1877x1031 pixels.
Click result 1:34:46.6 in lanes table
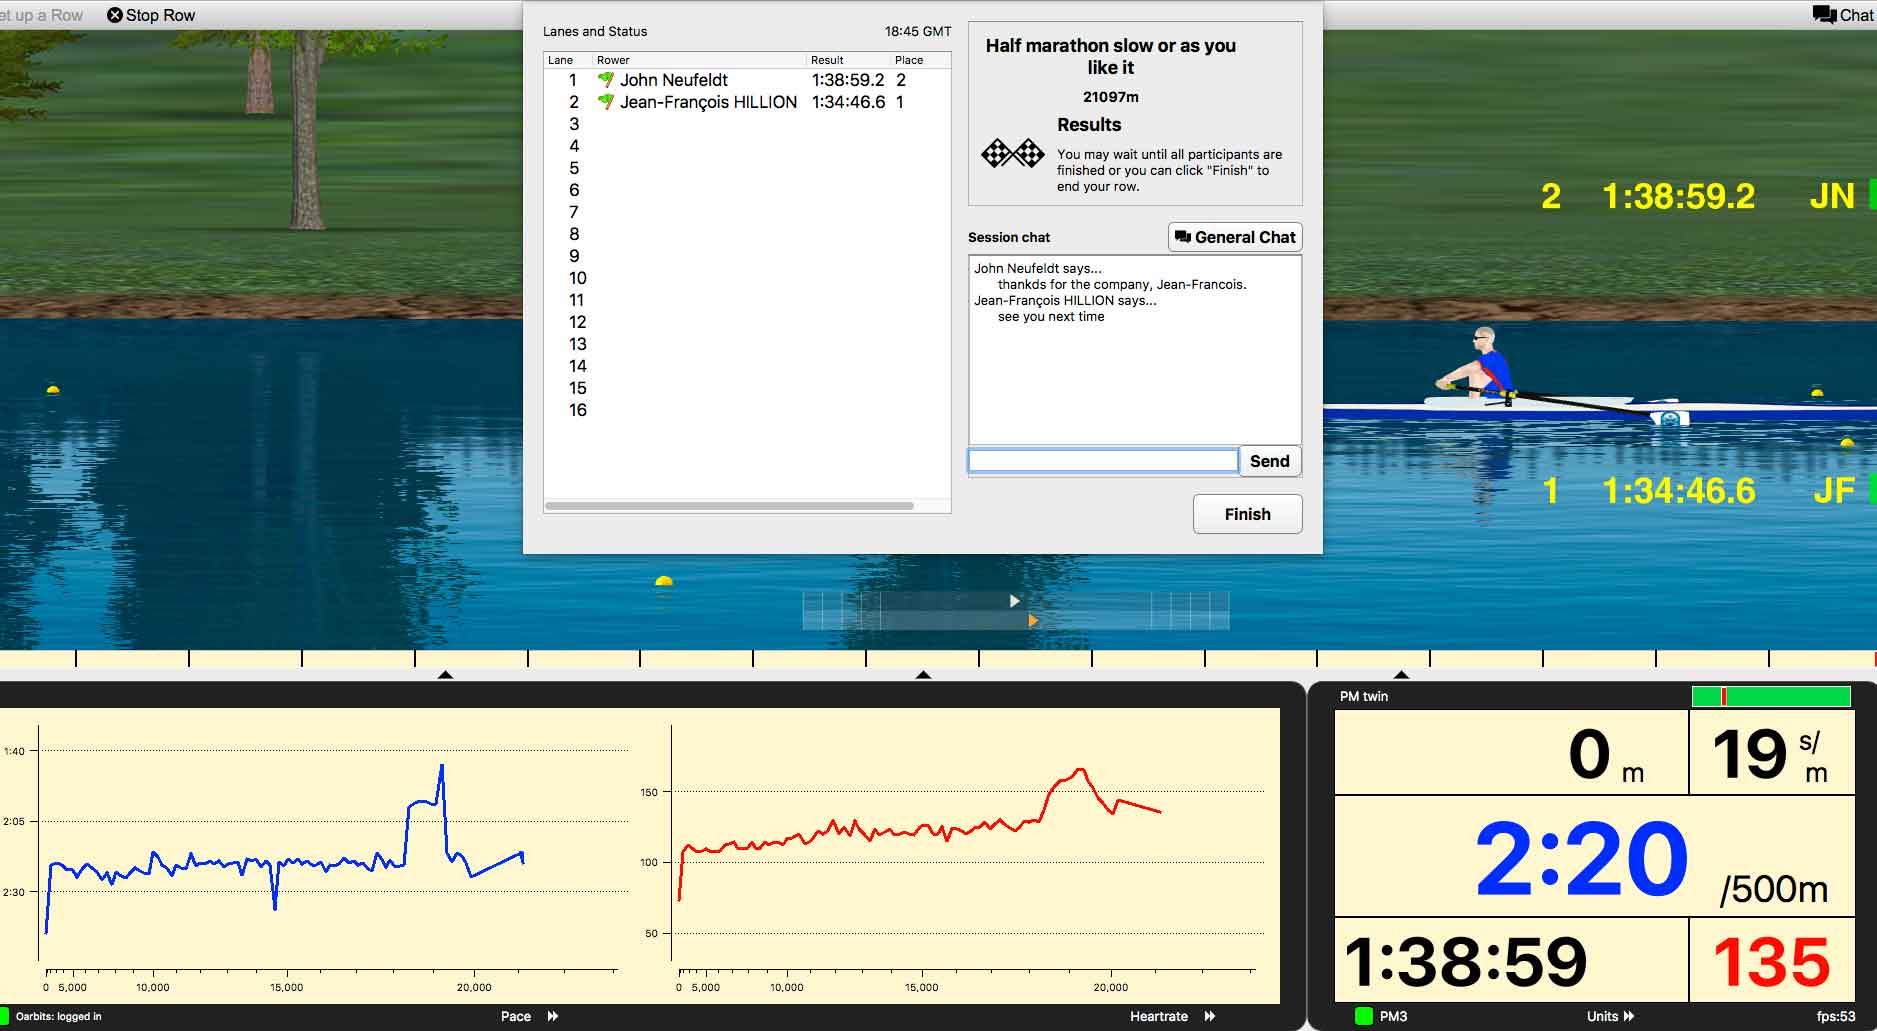848,102
